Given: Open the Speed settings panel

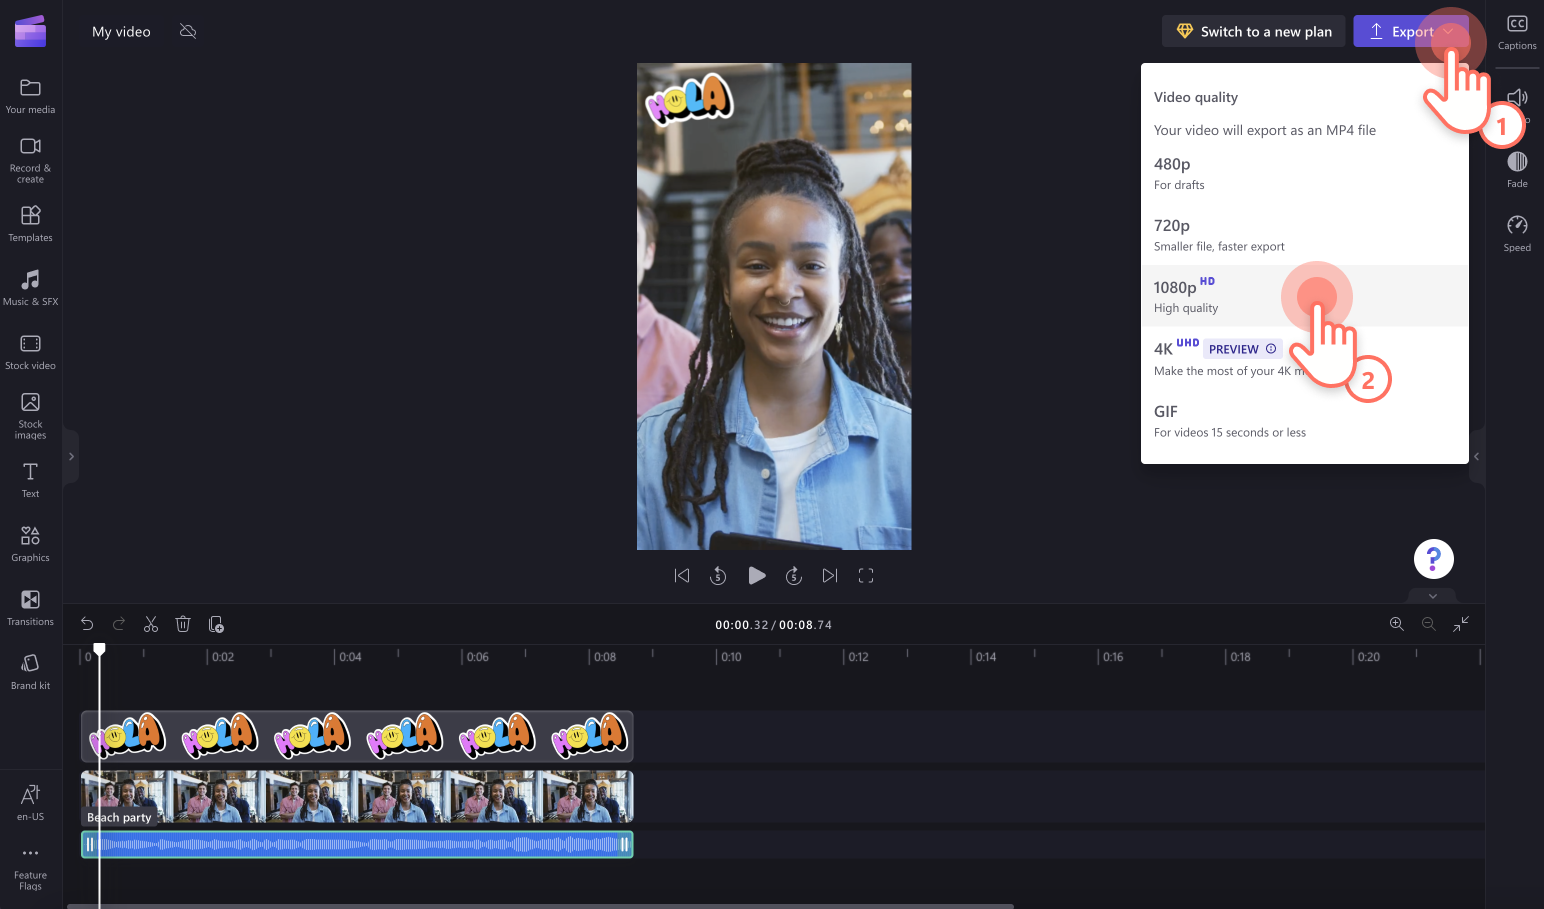Looking at the screenshot, I should point(1517,231).
